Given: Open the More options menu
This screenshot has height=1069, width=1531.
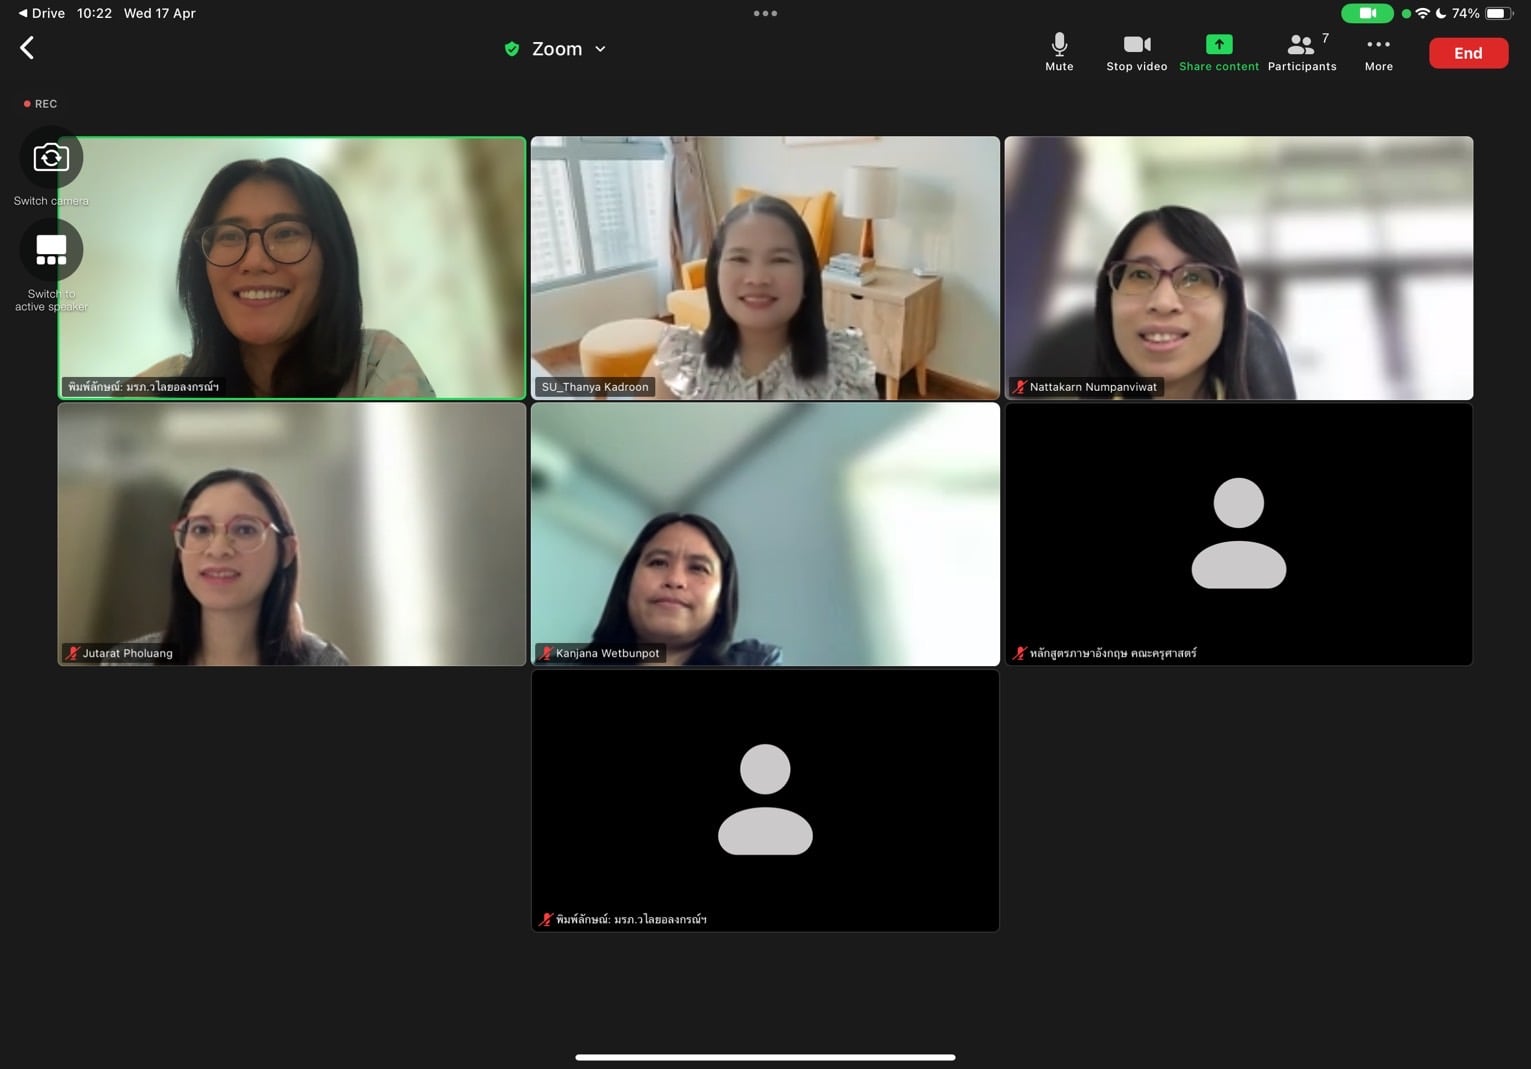Looking at the screenshot, I should point(1378,51).
